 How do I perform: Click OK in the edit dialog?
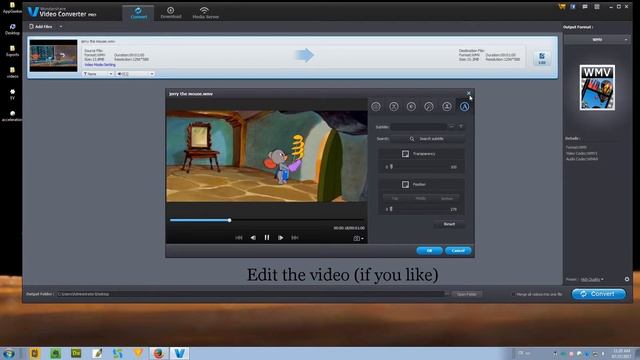[429, 251]
